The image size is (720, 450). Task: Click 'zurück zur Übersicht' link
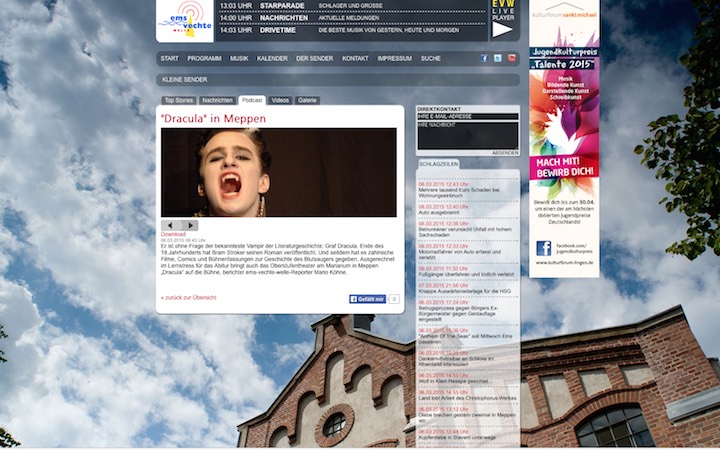pyautogui.click(x=189, y=298)
